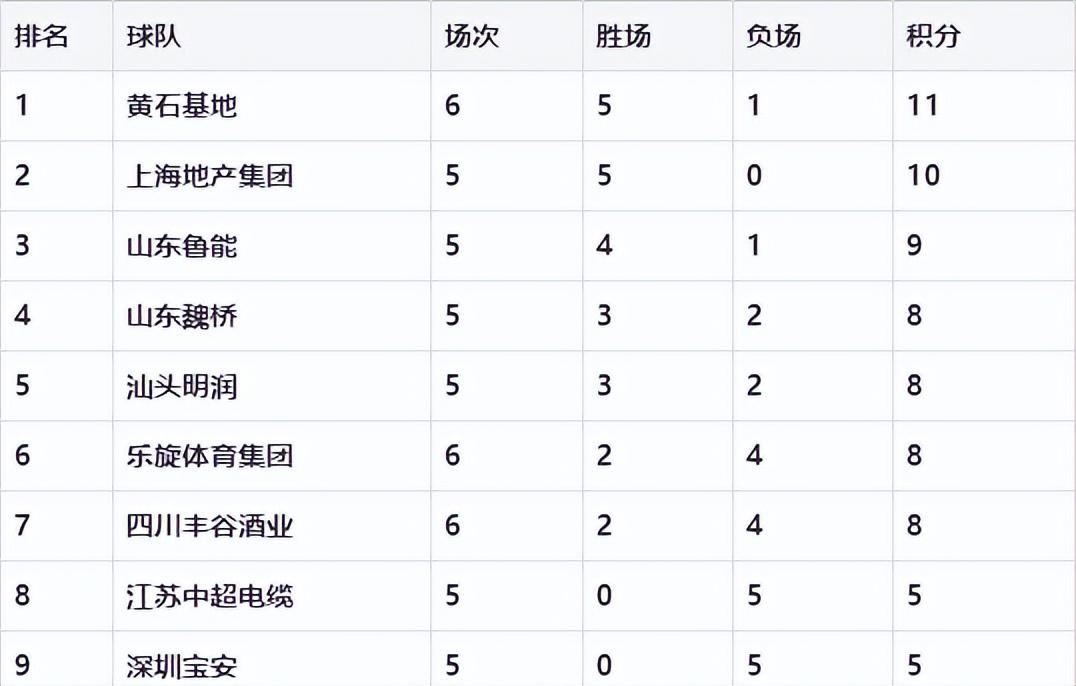Screen dimensions: 1076x686
Task: Select the 山东鲁能 team cell
Action: click(x=182, y=246)
